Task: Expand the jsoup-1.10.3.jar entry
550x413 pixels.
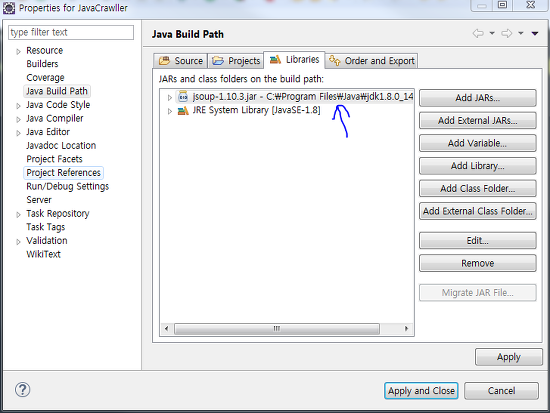Action: [x=170, y=97]
